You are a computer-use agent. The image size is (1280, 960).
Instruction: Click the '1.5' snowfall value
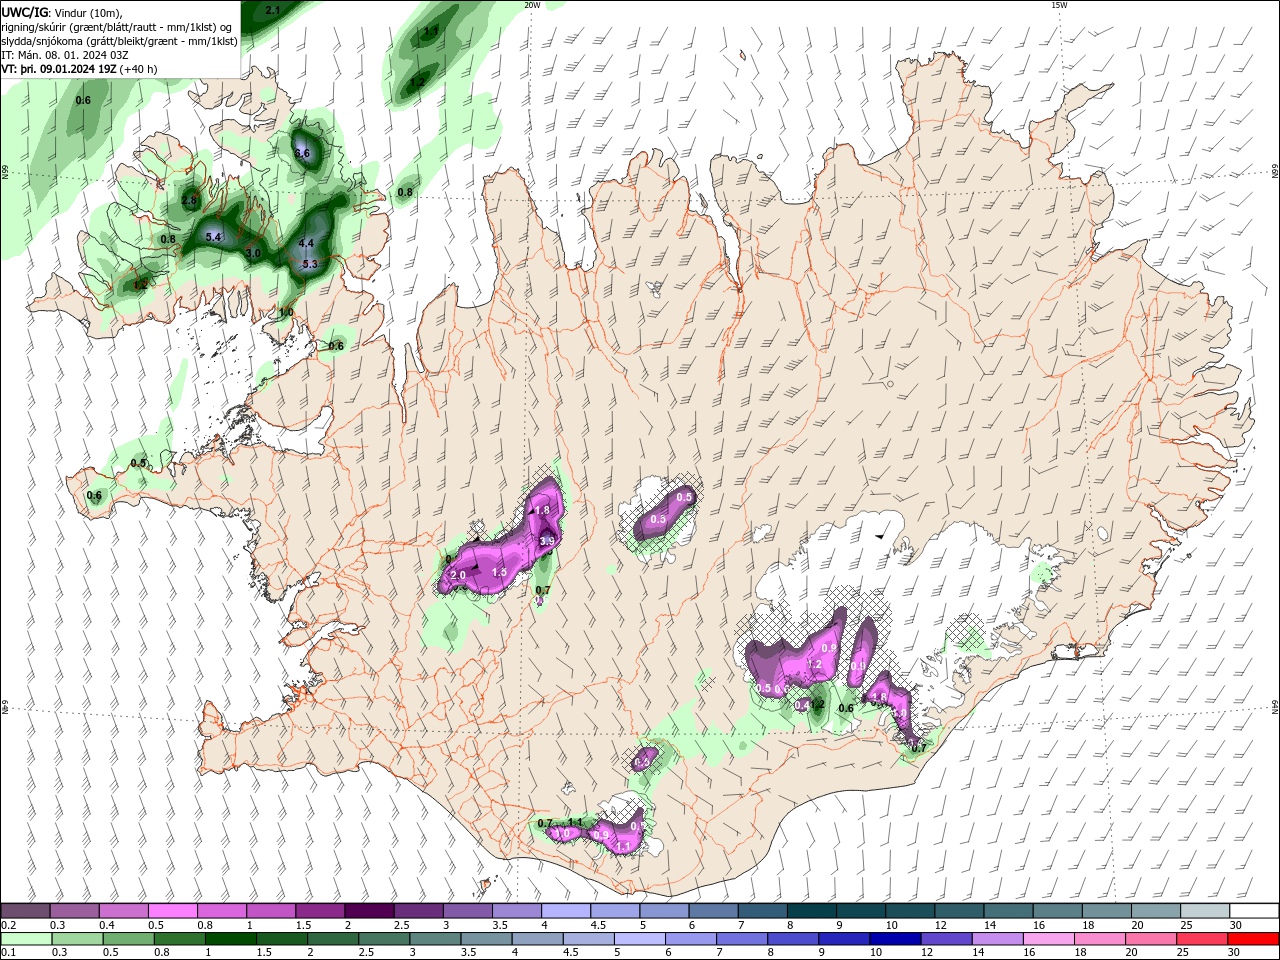click(500, 571)
